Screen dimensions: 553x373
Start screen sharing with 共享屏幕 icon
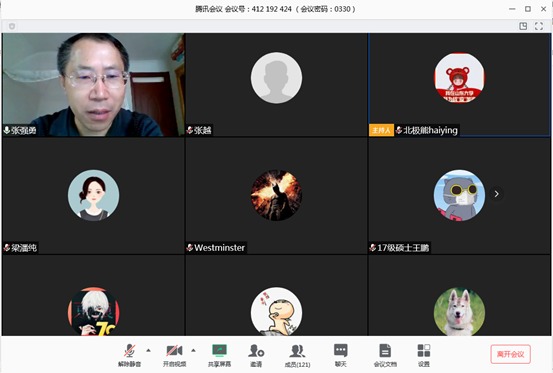pos(219,355)
